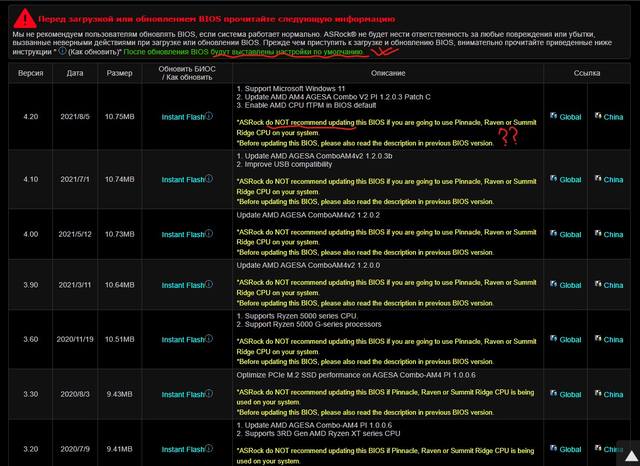
Task: Click the size cell '10.51MB'
Action: pos(120,340)
